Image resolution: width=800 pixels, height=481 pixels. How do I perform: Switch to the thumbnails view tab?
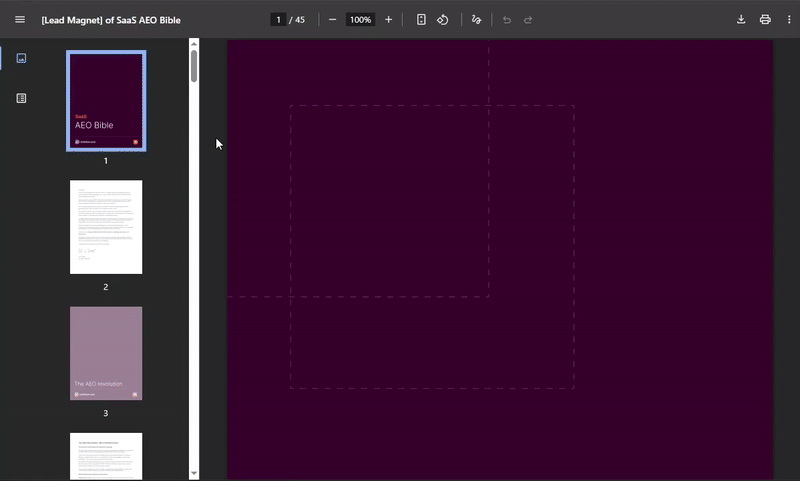(x=21, y=58)
